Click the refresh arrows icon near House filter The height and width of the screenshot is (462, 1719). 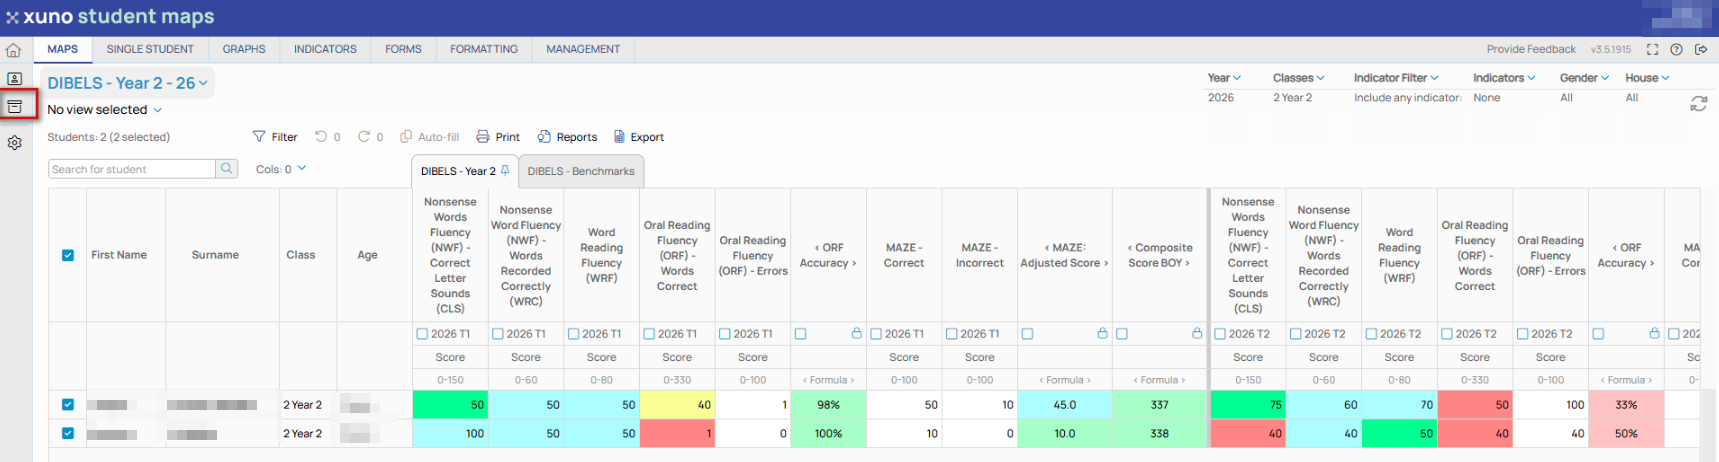(x=1698, y=104)
